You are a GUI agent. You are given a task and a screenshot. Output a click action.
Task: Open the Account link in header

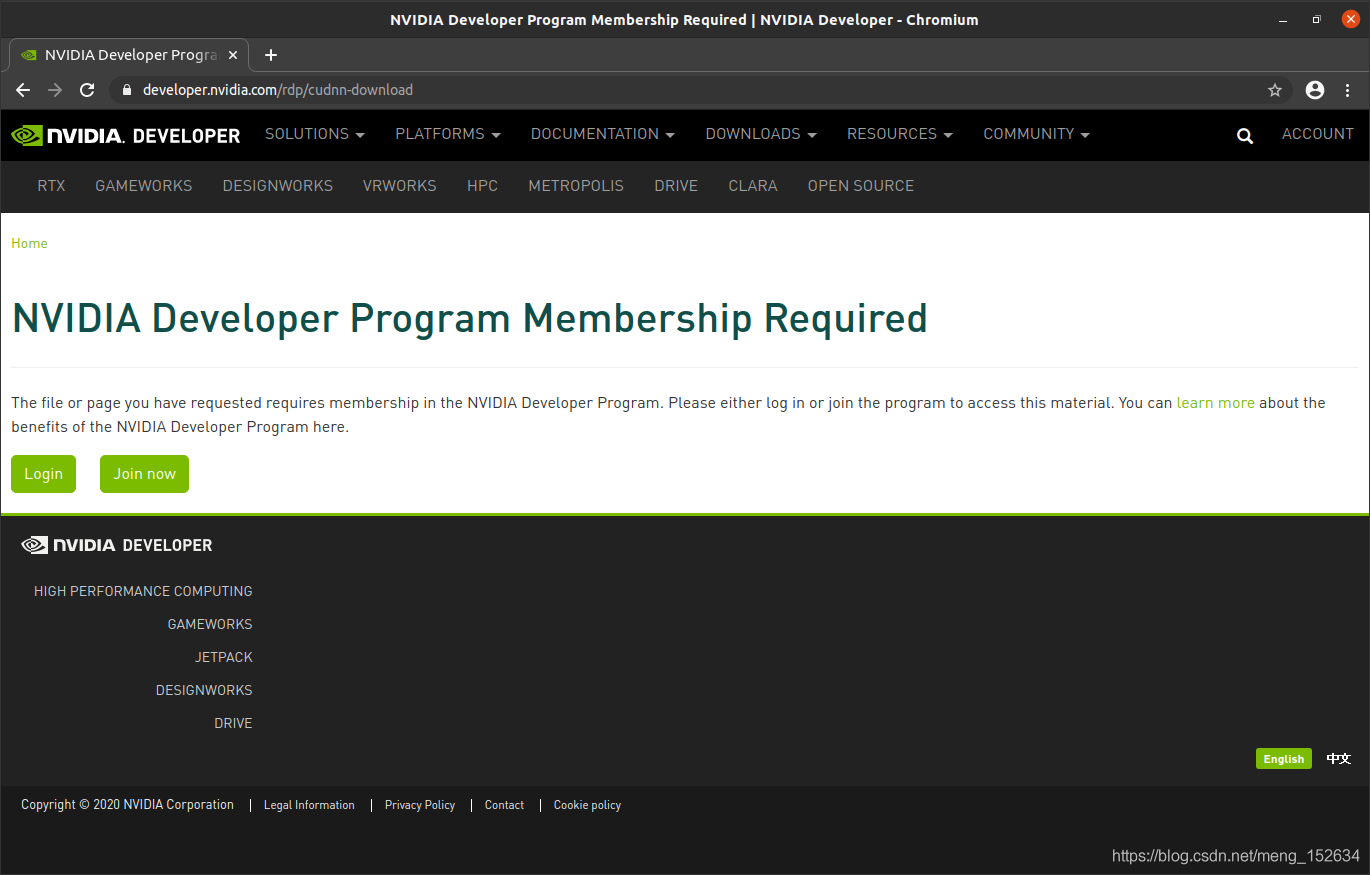(1318, 134)
